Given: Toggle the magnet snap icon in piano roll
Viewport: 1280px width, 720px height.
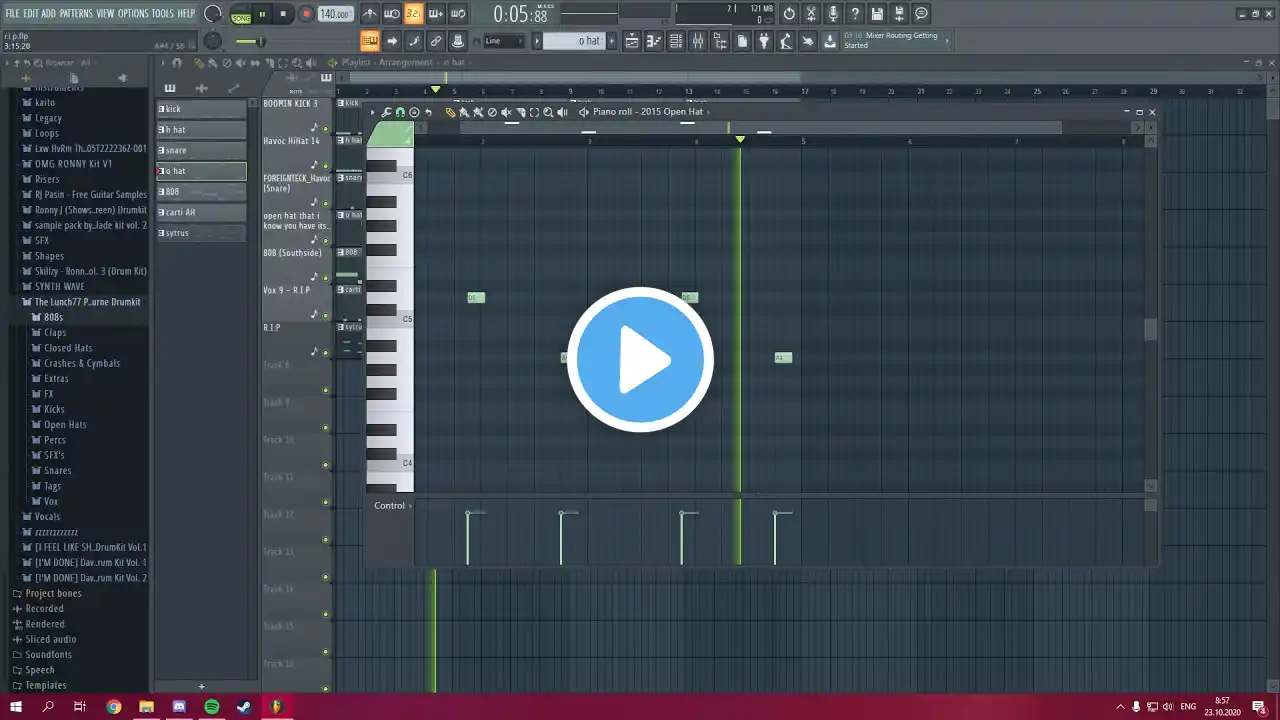Looking at the screenshot, I should [x=400, y=112].
